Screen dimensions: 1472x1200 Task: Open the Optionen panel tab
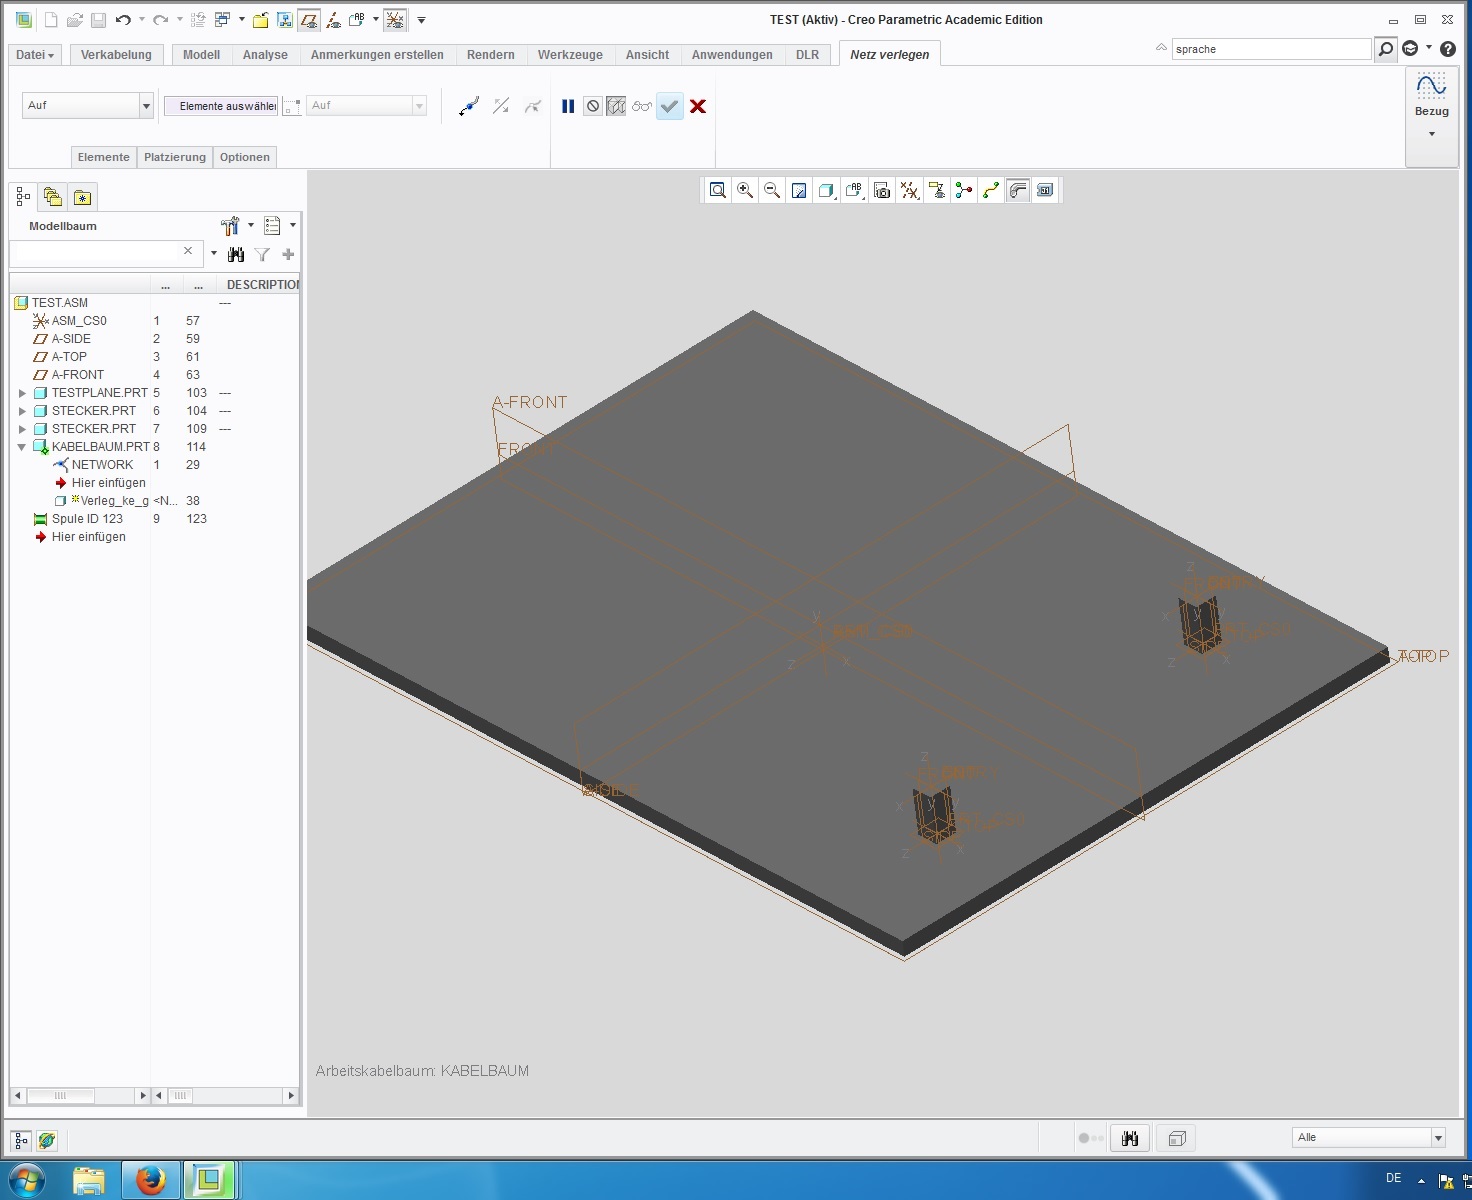point(245,157)
